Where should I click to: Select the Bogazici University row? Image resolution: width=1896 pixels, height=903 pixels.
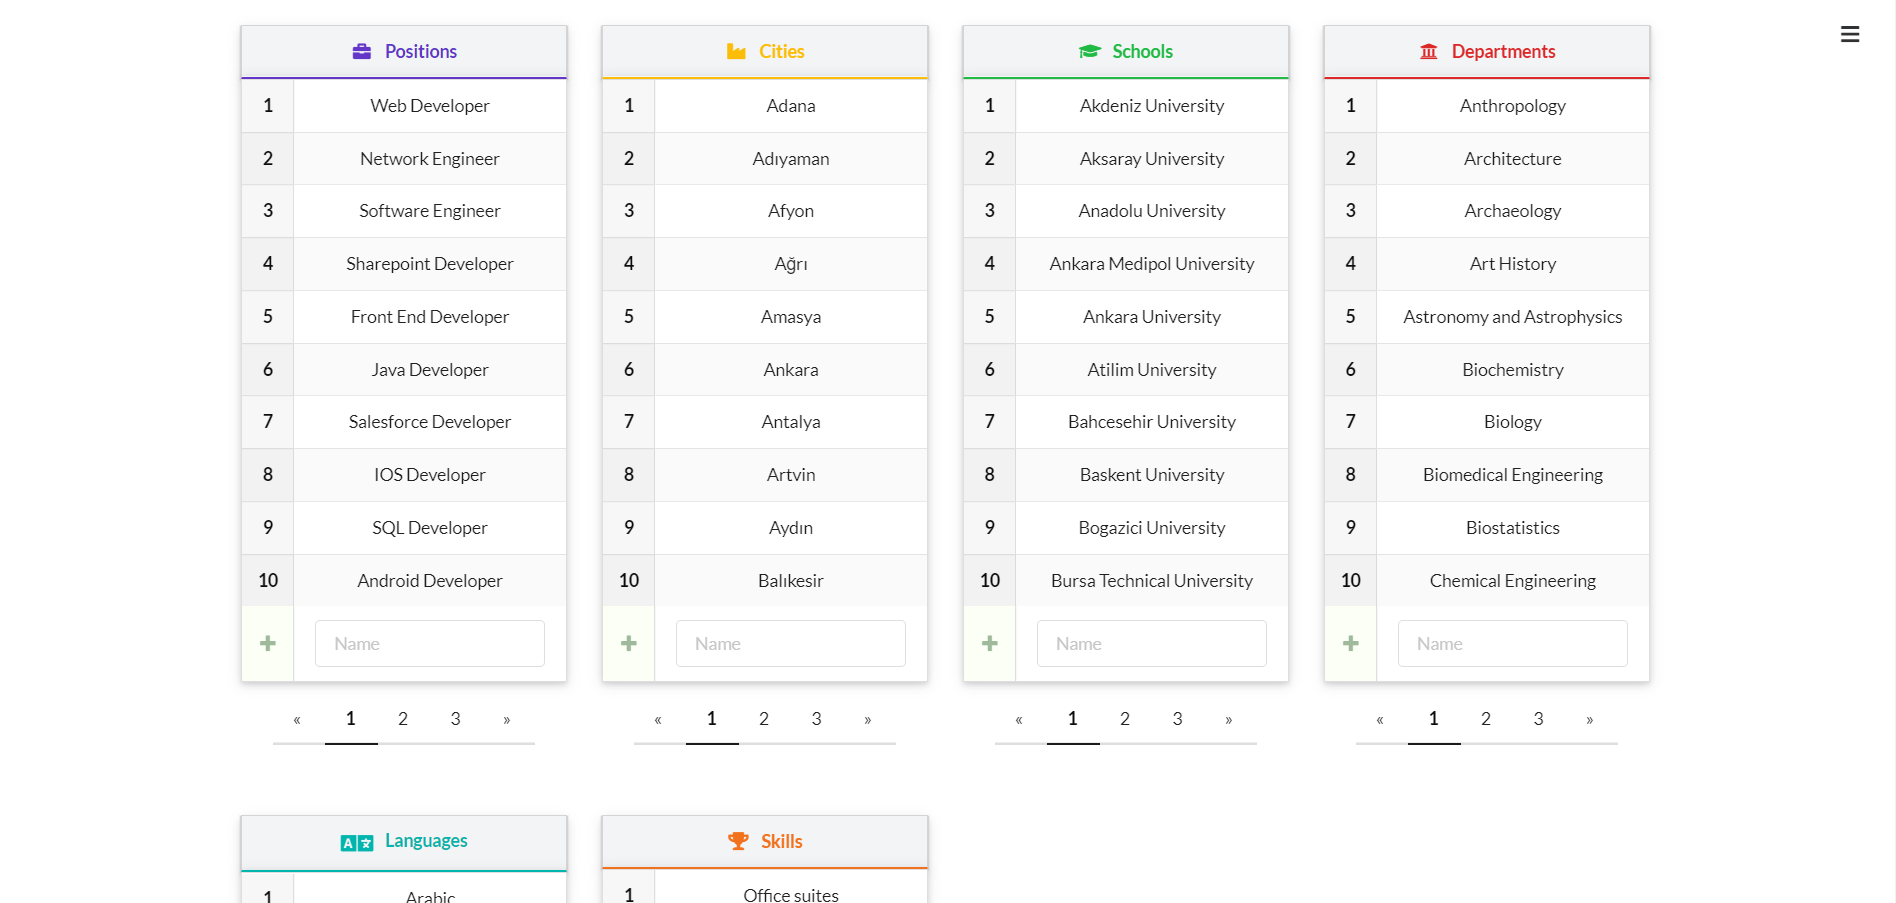[1126, 528]
